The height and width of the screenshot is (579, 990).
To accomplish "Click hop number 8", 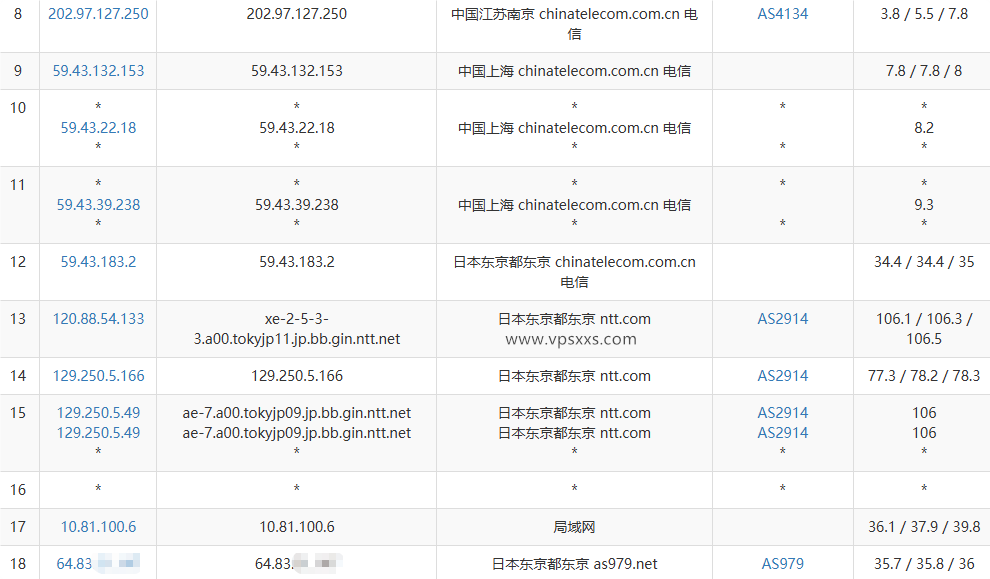I will click(x=18, y=14).
